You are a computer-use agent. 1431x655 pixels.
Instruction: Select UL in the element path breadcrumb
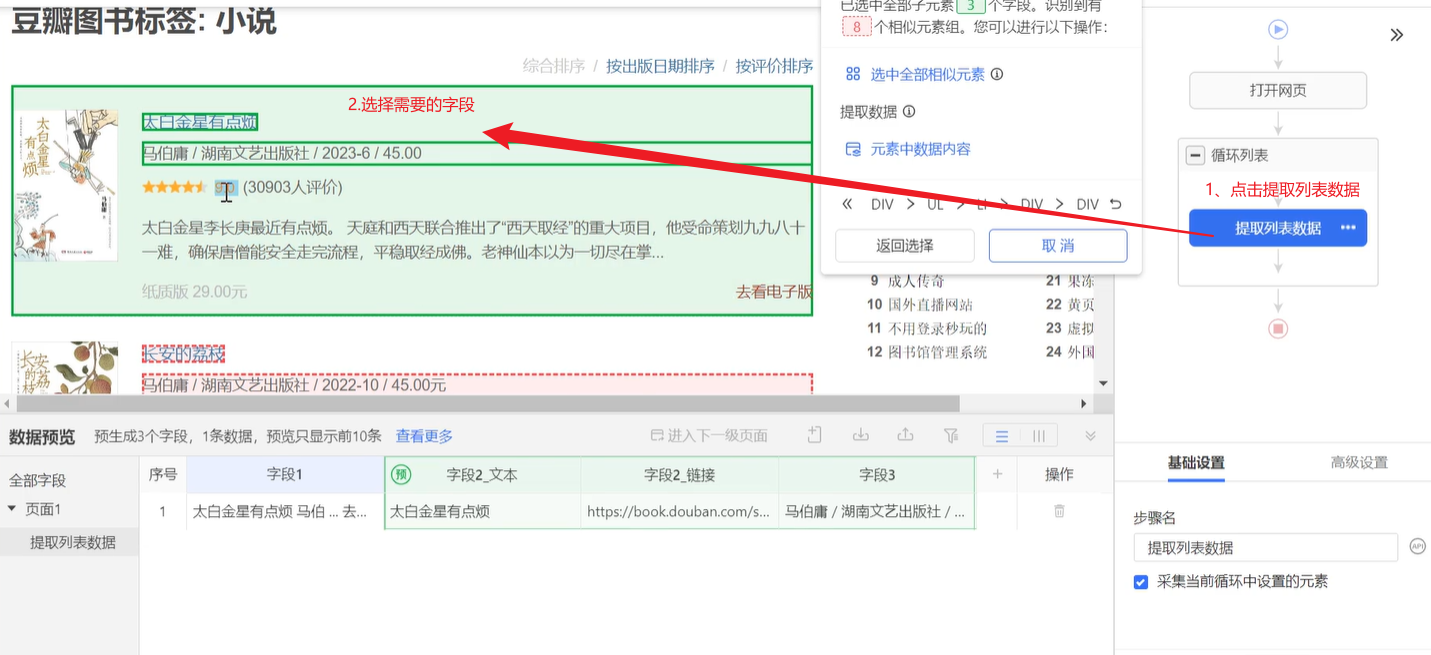pos(935,204)
